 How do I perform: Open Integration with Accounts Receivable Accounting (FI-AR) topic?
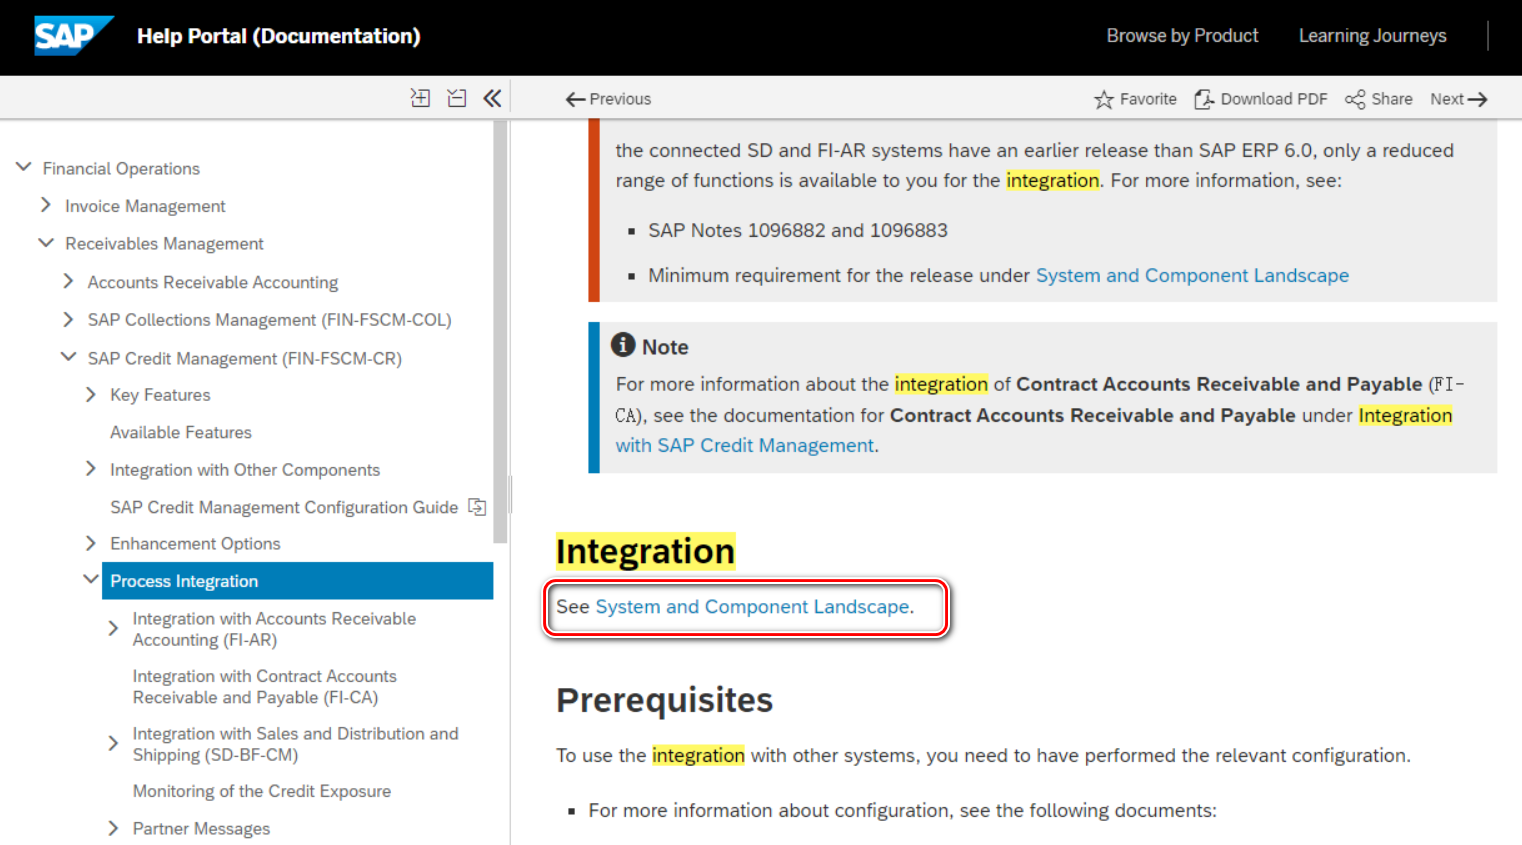[x=274, y=629]
